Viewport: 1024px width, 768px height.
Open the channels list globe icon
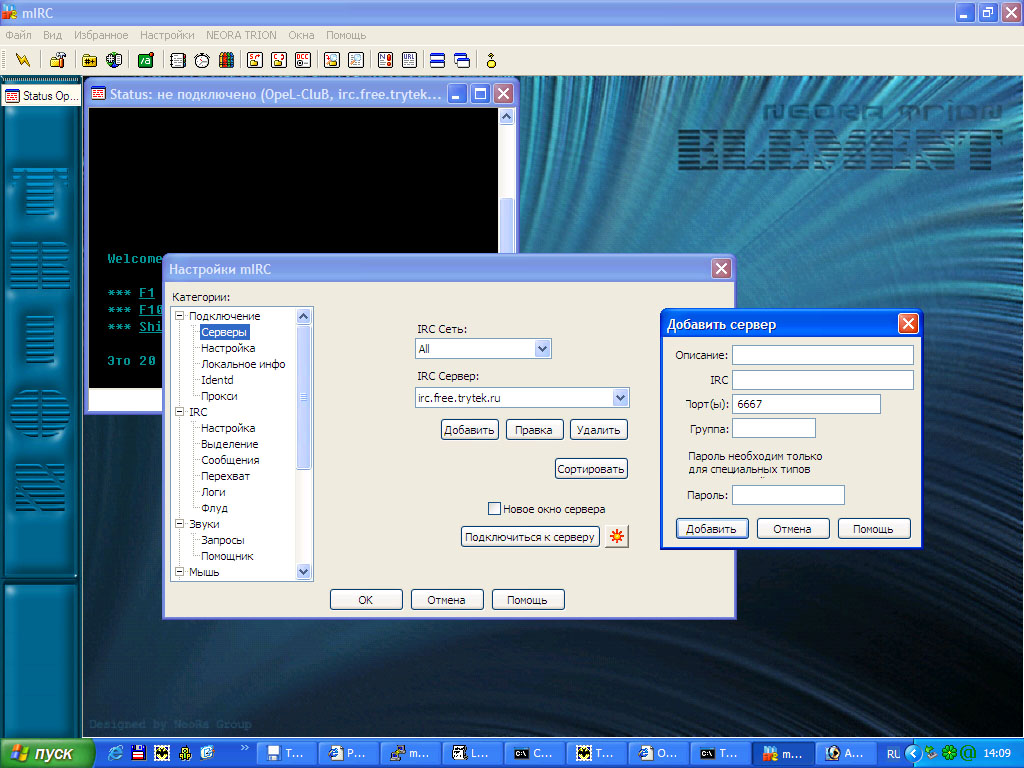114,61
